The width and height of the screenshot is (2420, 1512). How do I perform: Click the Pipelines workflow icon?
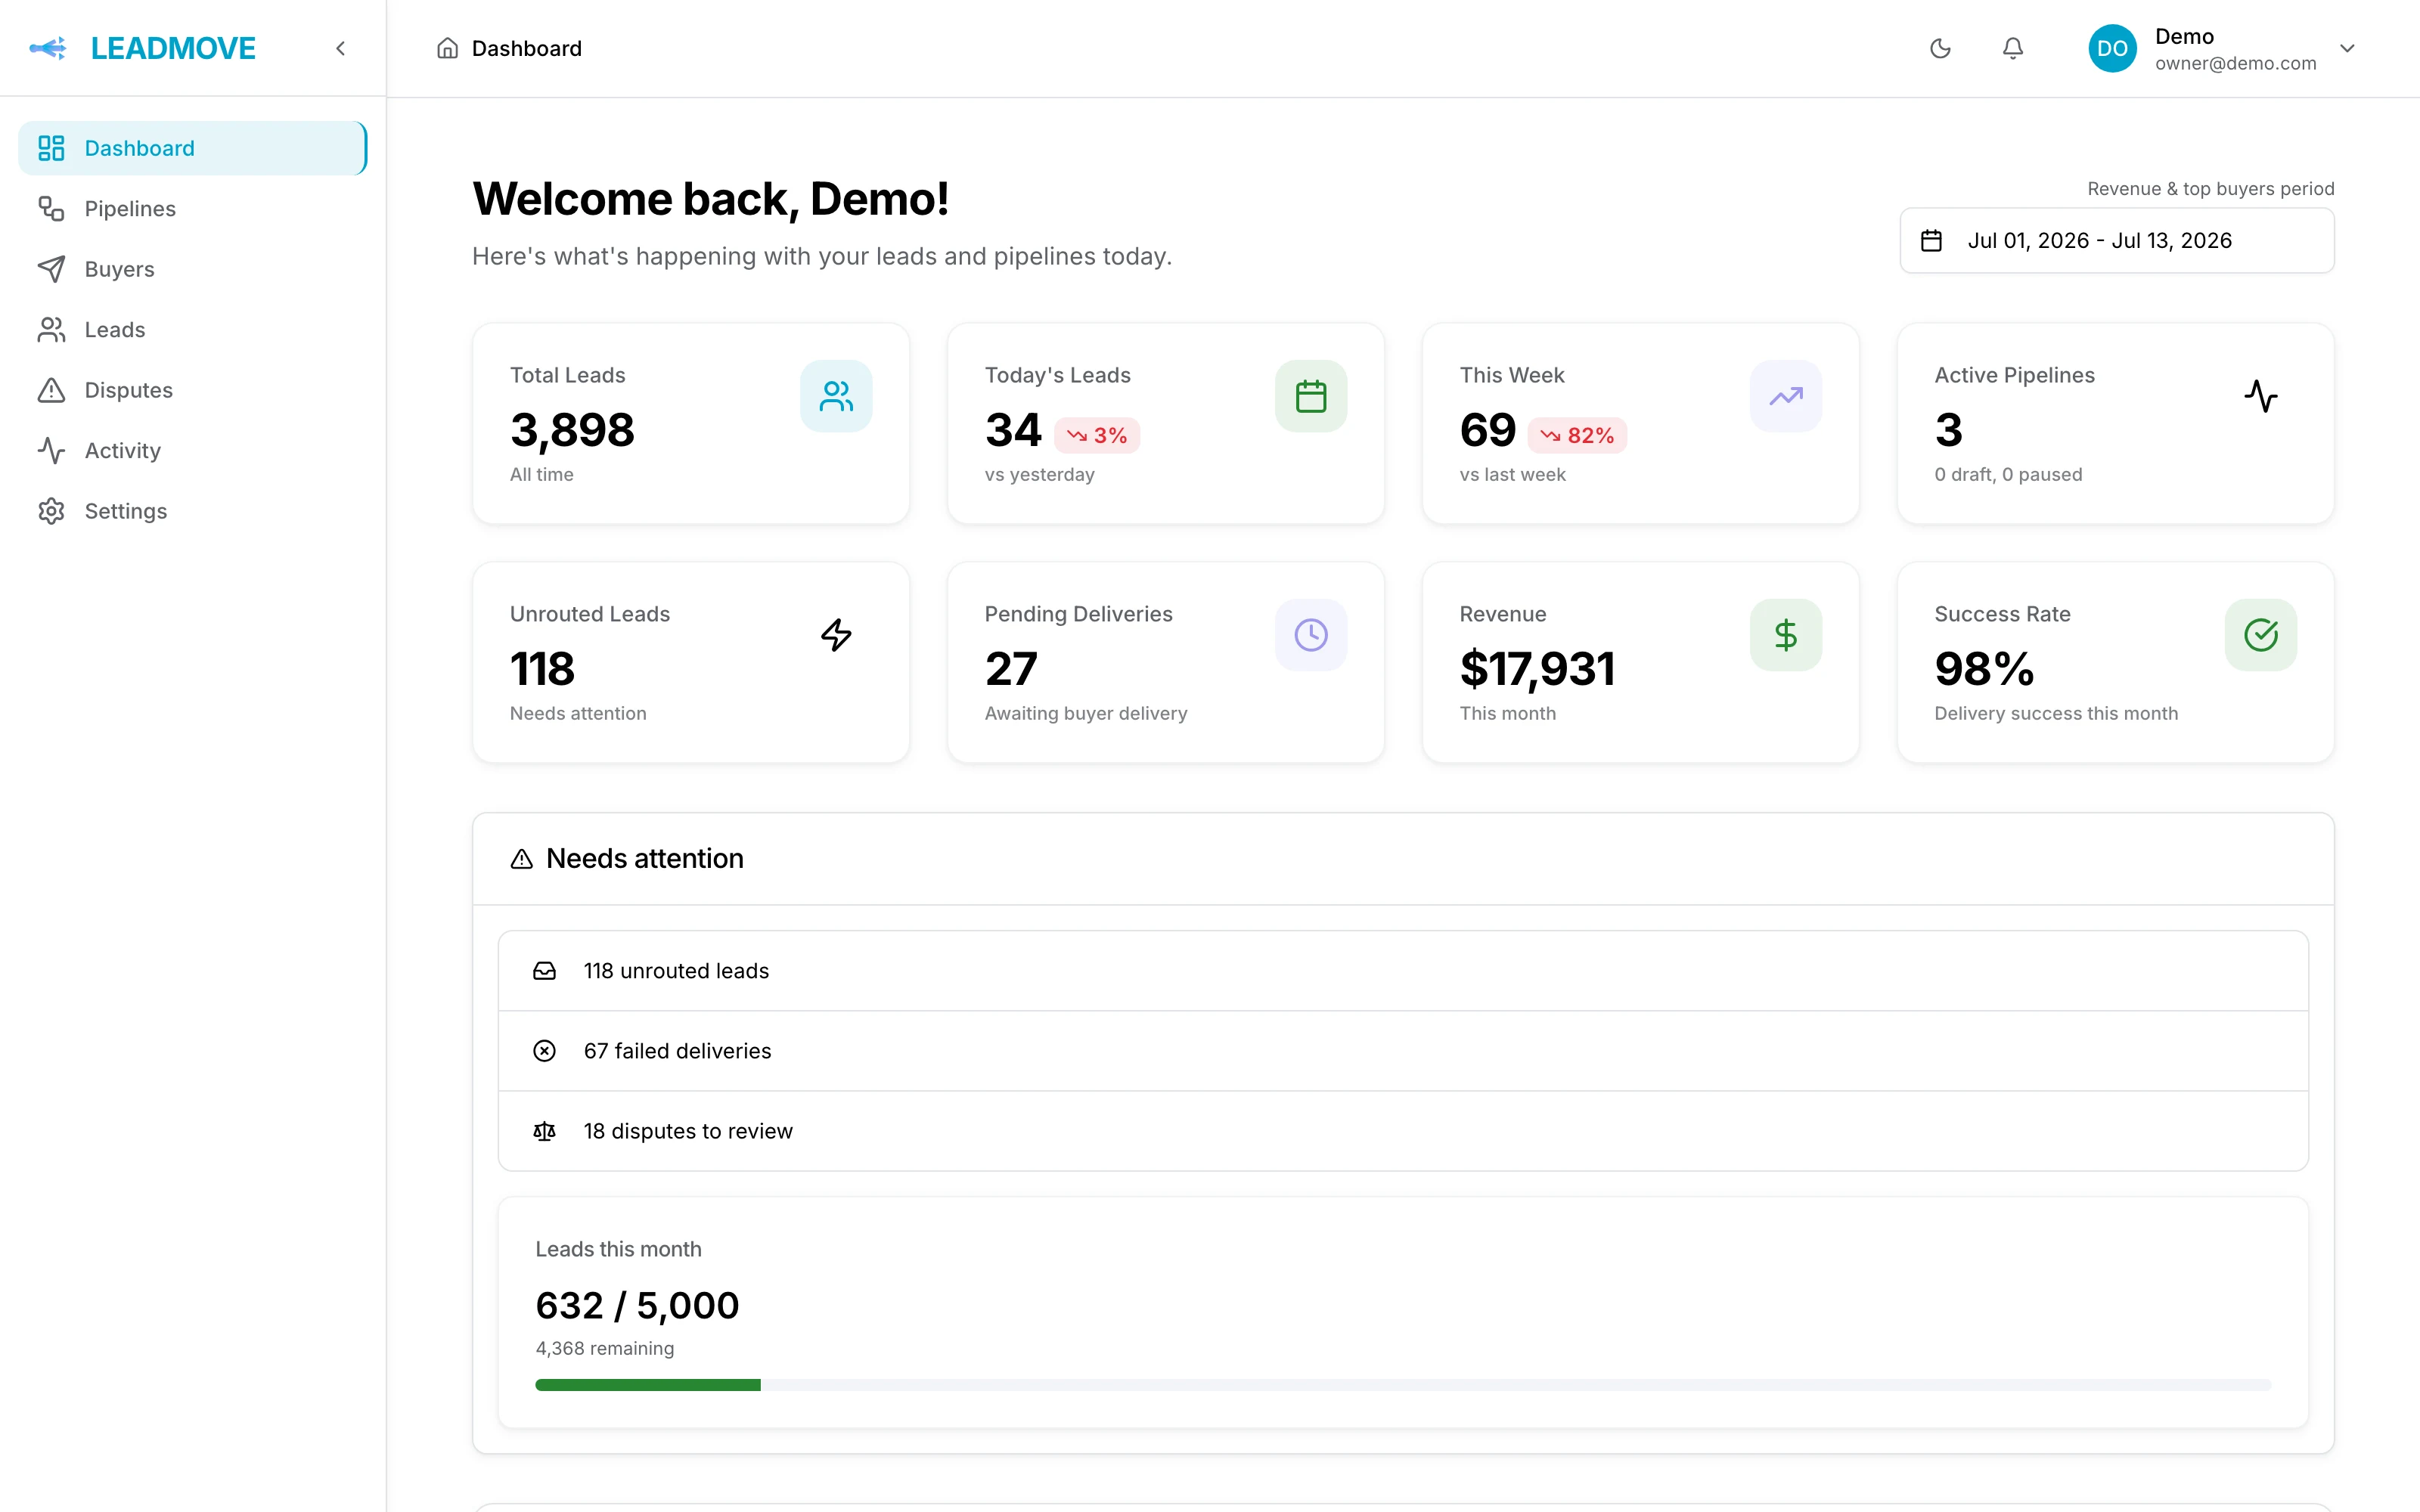click(51, 208)
